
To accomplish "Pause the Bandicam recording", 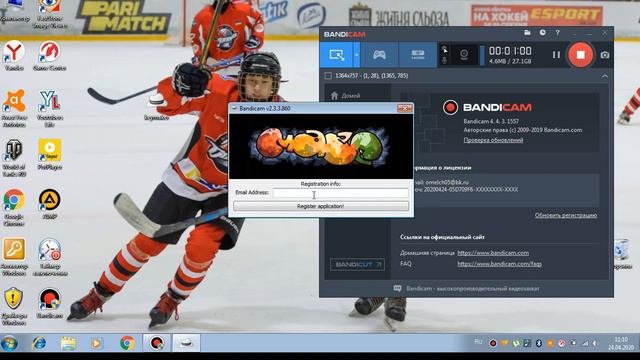I will (556, 55).
